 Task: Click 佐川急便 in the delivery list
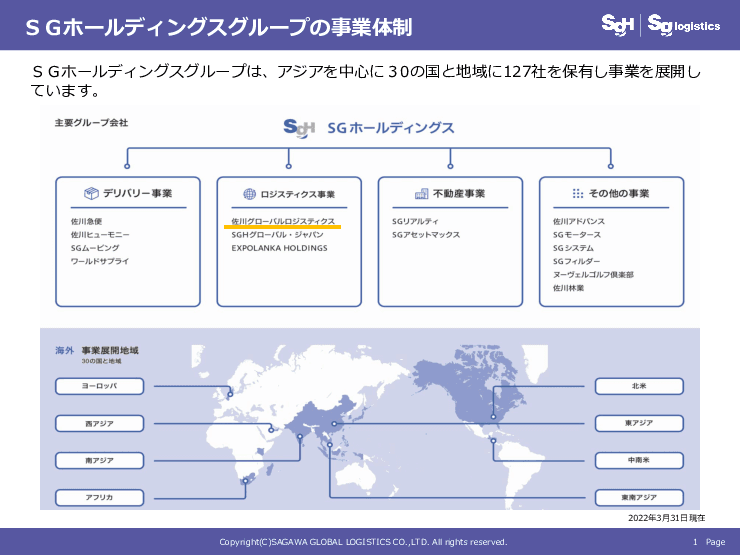coord(86,221)
